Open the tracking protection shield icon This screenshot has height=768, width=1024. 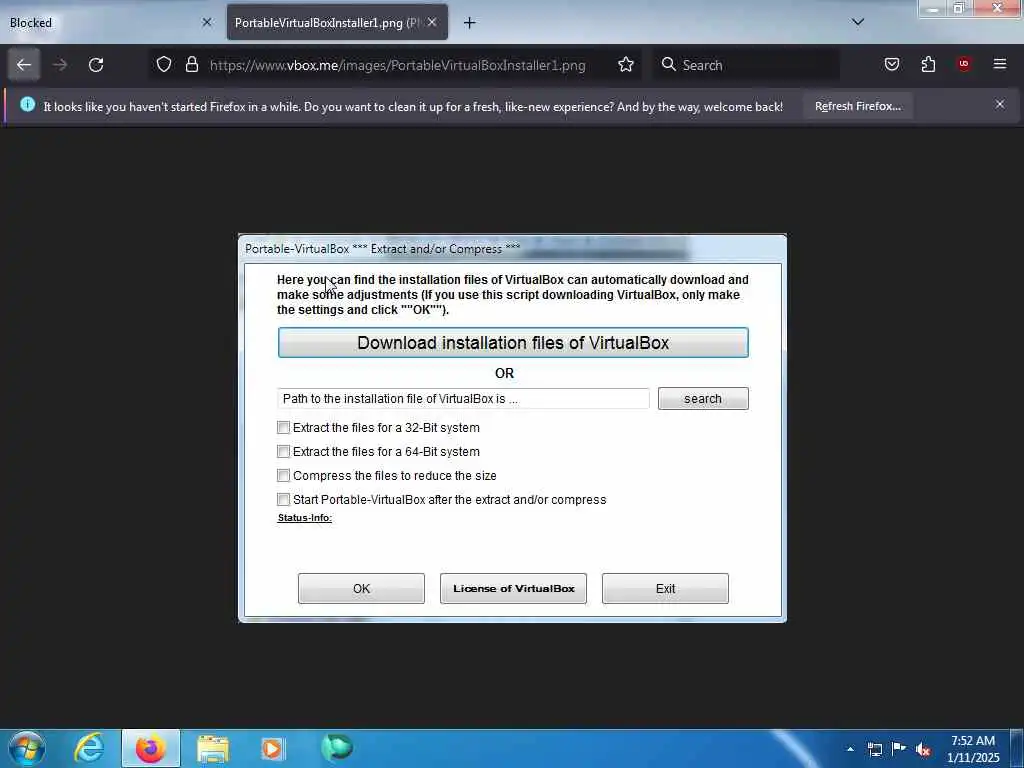click(164, 65)
